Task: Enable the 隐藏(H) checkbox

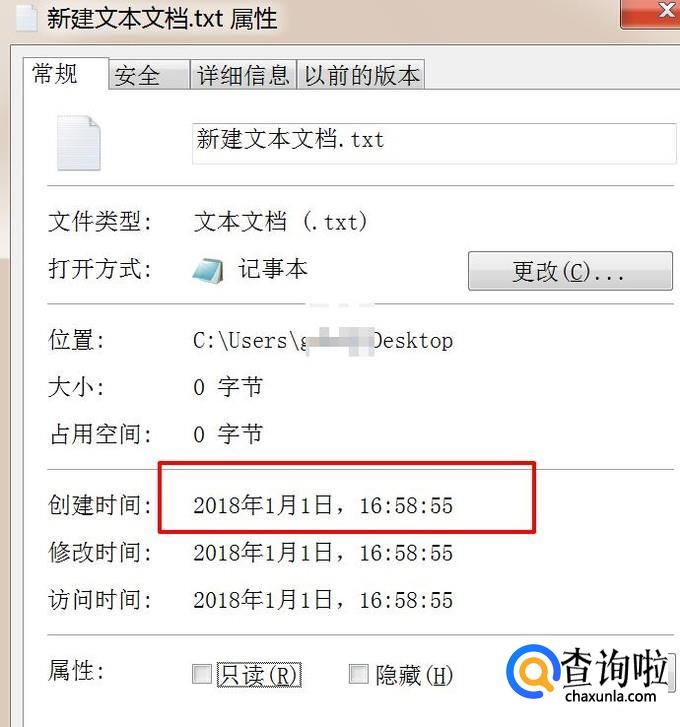Action: point(358,674)
